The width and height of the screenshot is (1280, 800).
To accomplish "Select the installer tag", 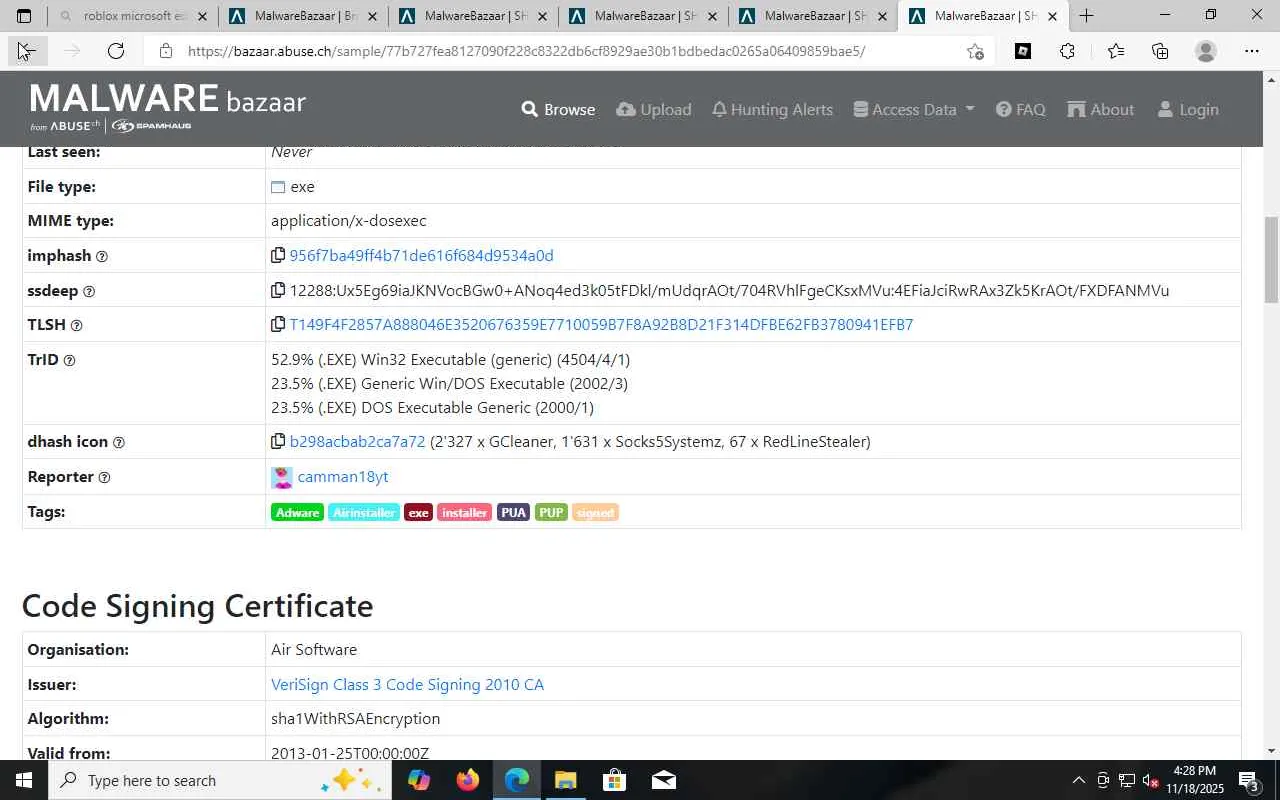I will point(464,513).
